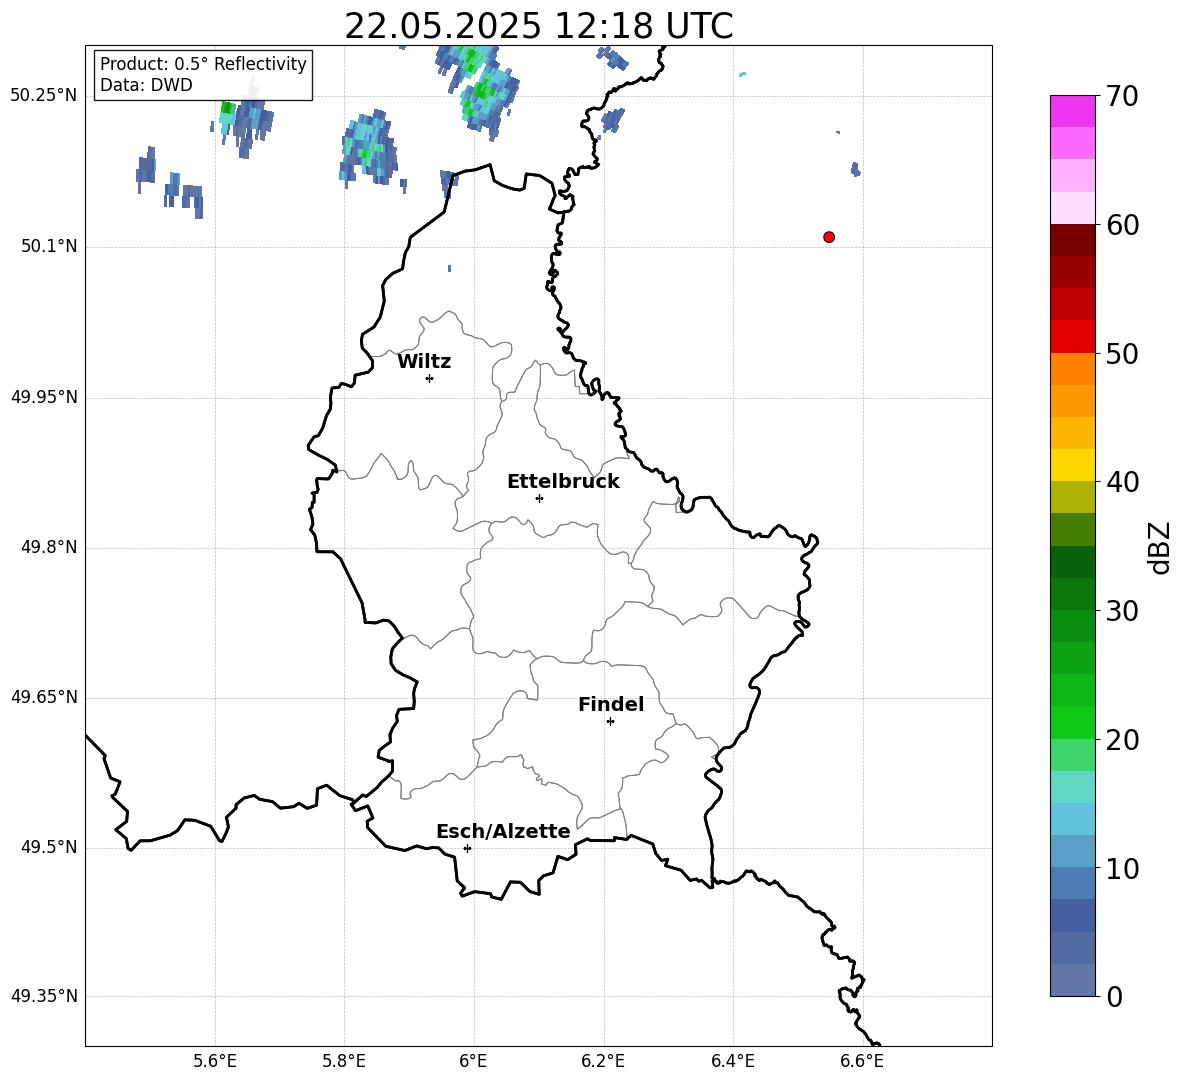Click the latitude label 49.8°N
The height and width of the screenshot is (1081, 1184).
point(49,547)
